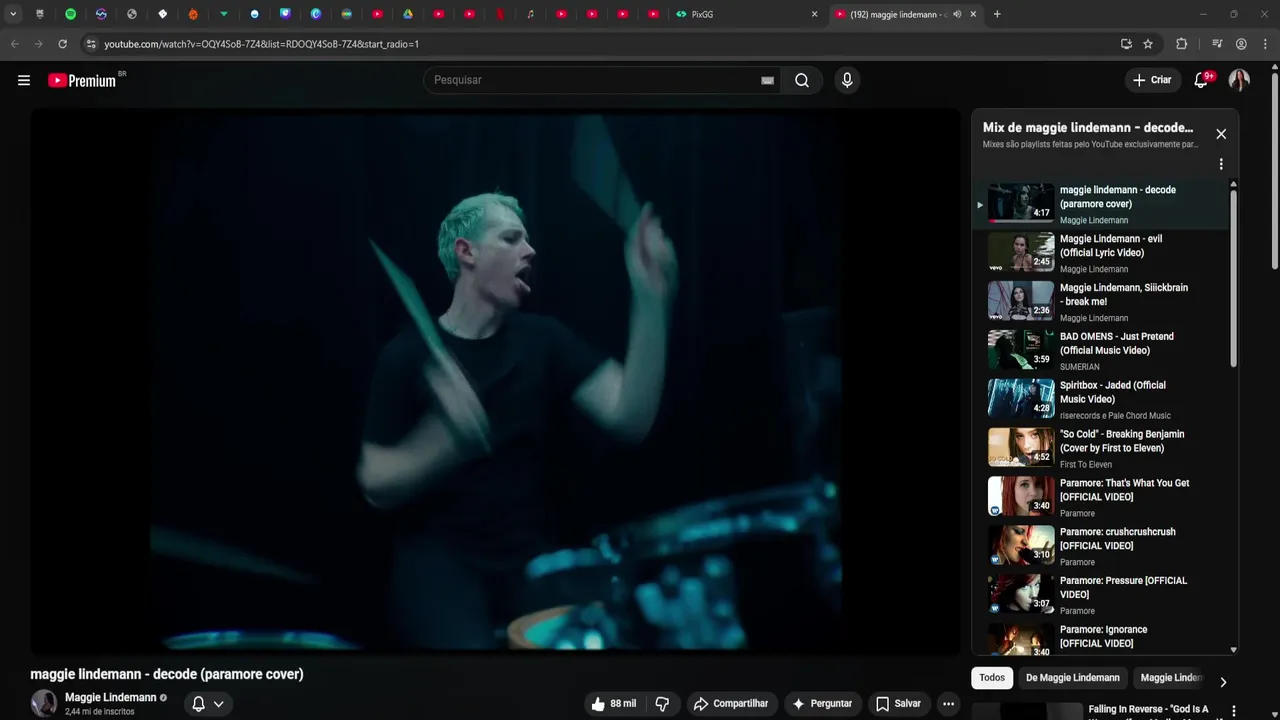Open video title 'maggie lindemann - decode (paramore cover)'
Screen dimensions: 1280x720
167,674
